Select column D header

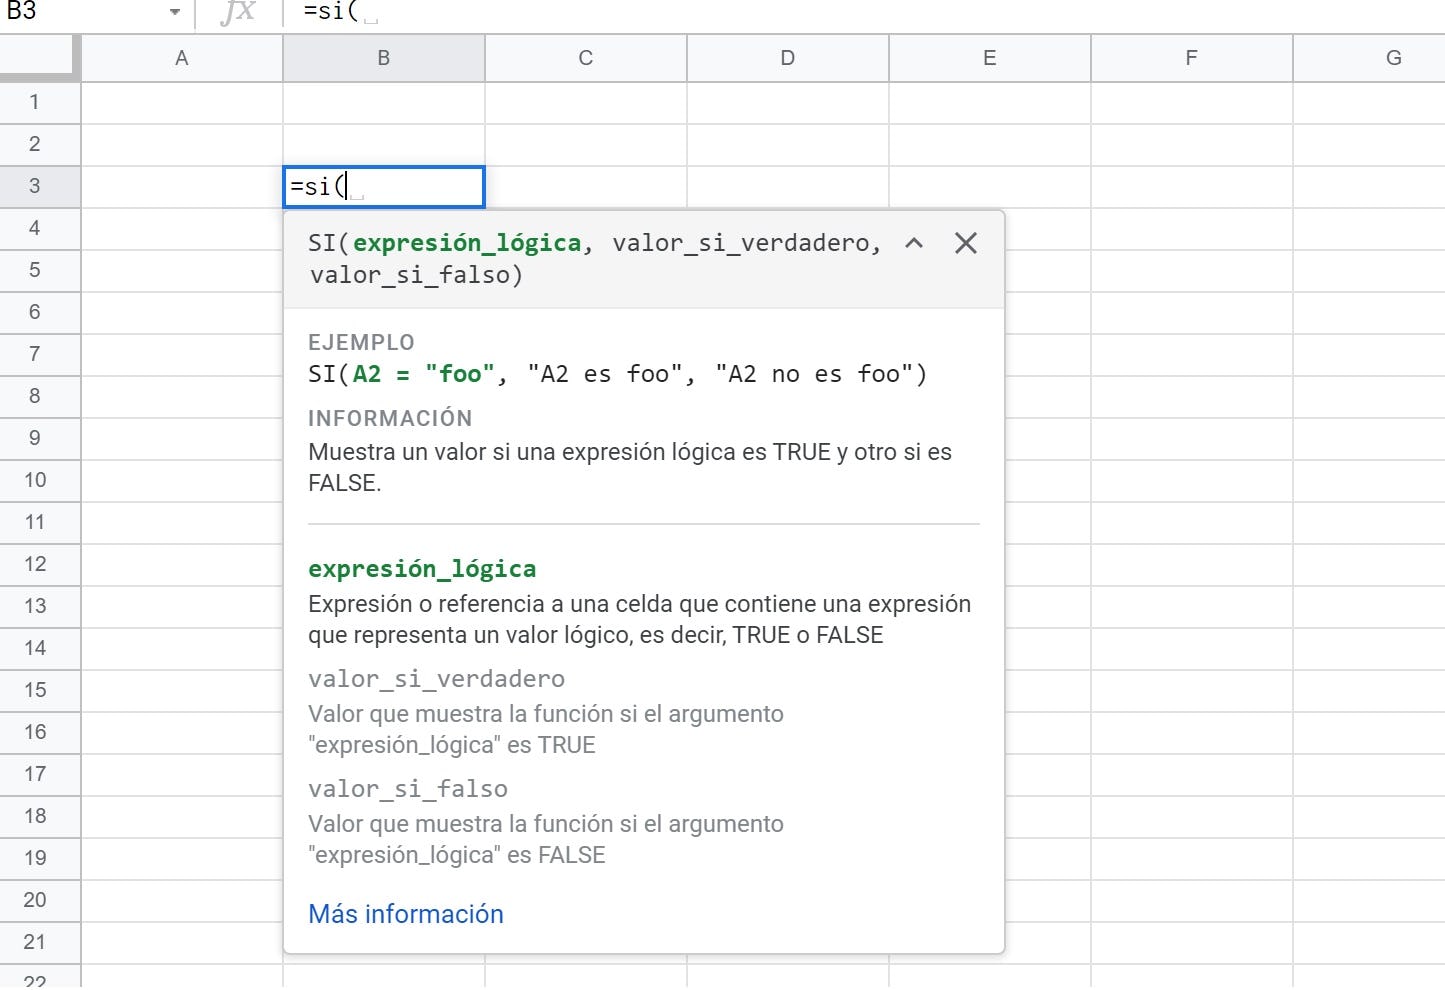point(787,58)
